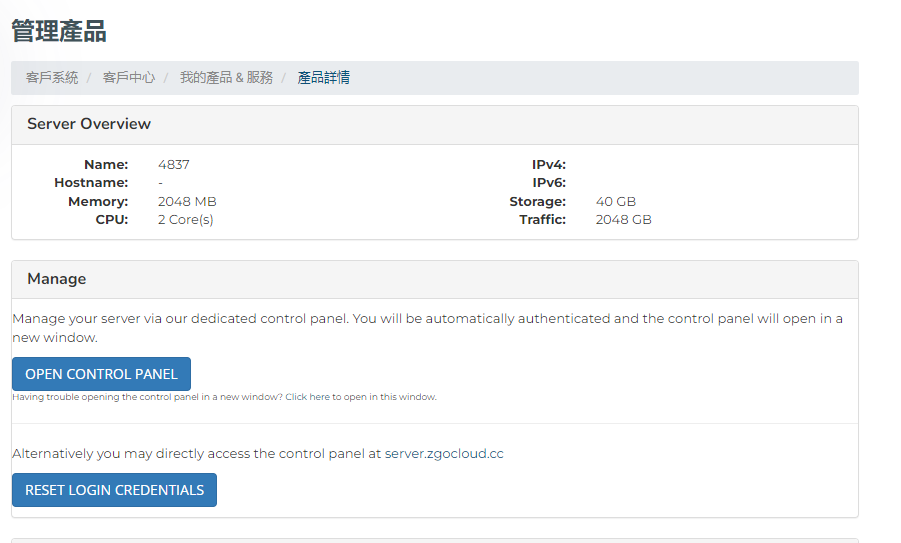Click the IPv6 field label
Image resolution: width=901 pixels, height=543 pixels.
pyautogui.click(x=549, y=183)
